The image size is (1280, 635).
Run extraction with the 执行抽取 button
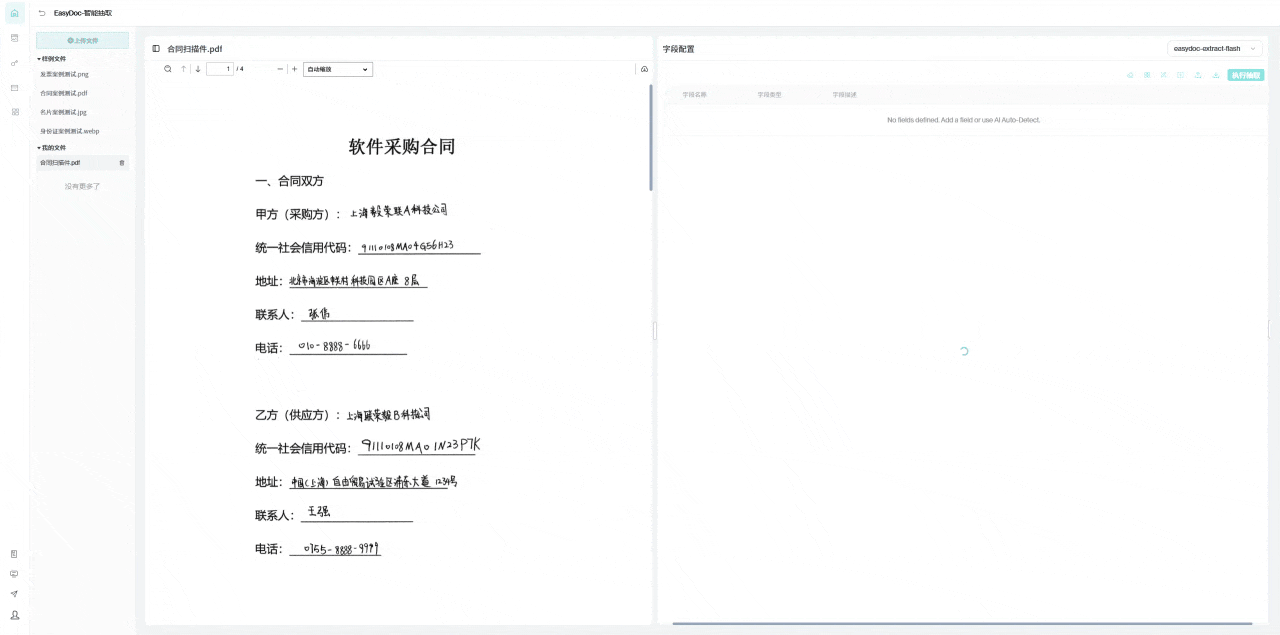tap(1246, 75)
